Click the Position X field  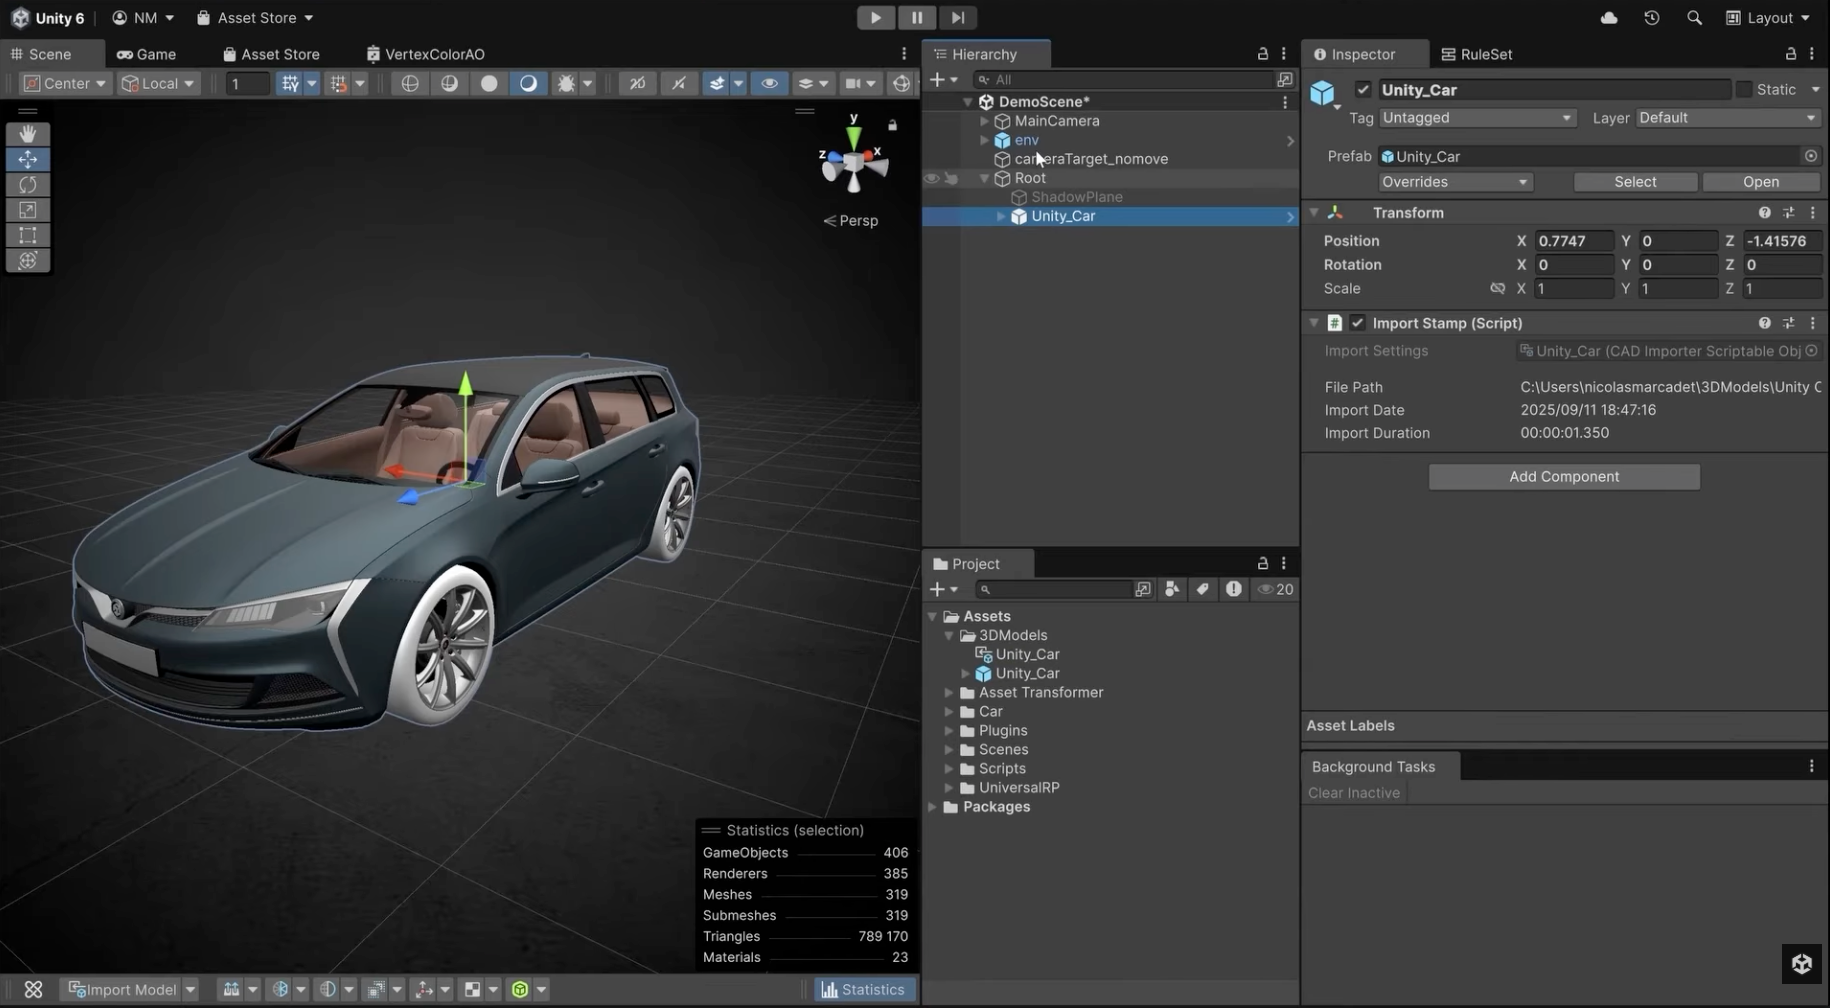pos(1574,241)
